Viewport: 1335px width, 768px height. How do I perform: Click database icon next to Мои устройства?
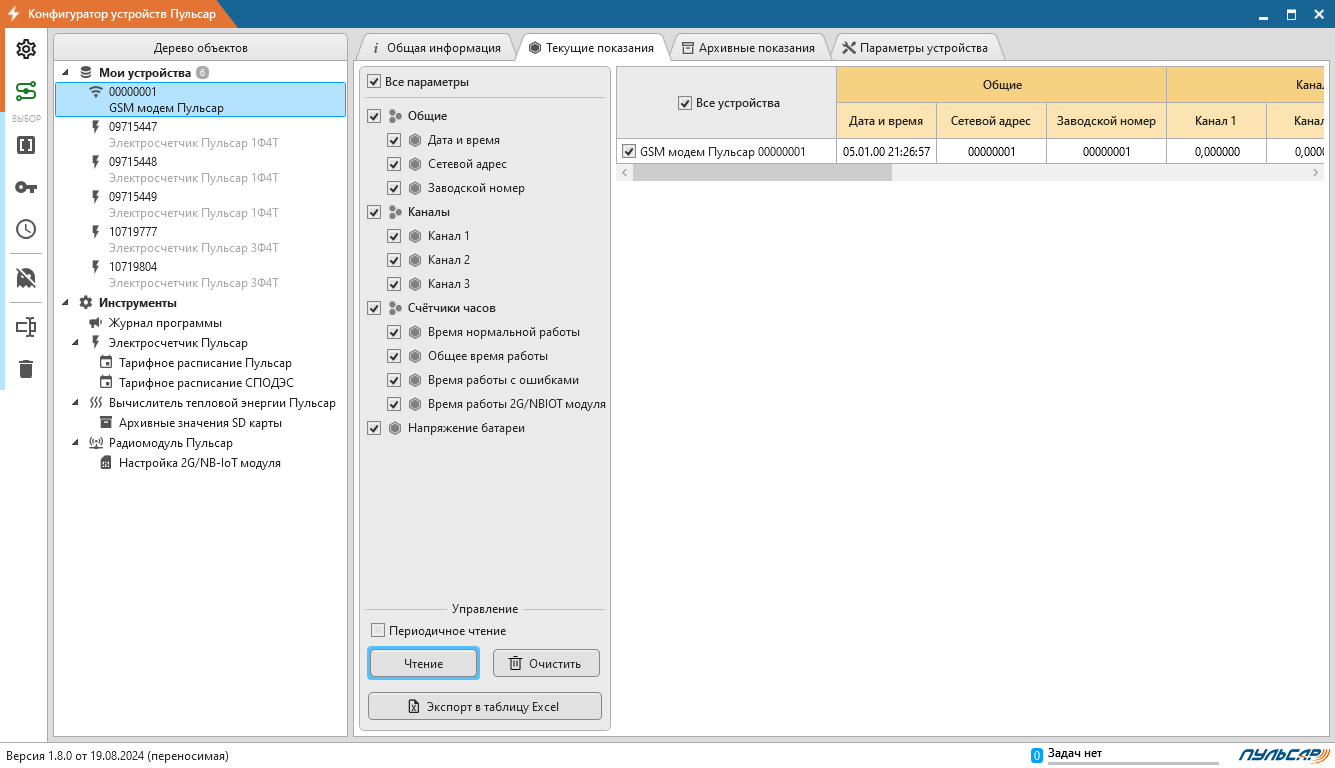(x=86, y=73)
